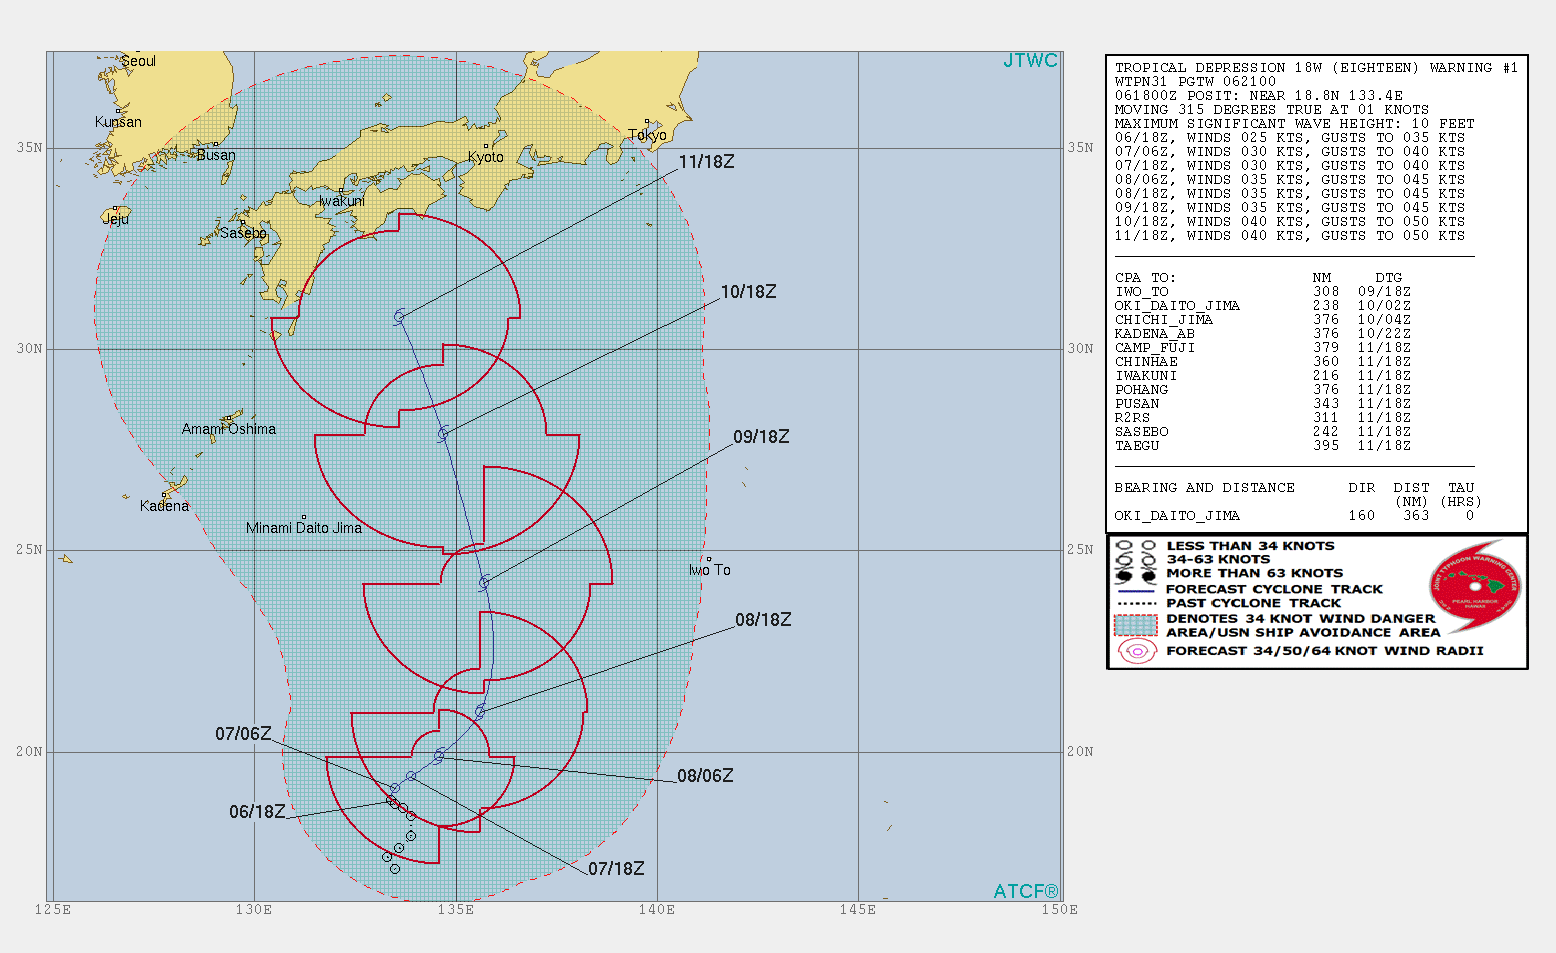Click the 'Seoul' city label on the map
Screen dimensions: 1556x953
(x=138, y=61)
